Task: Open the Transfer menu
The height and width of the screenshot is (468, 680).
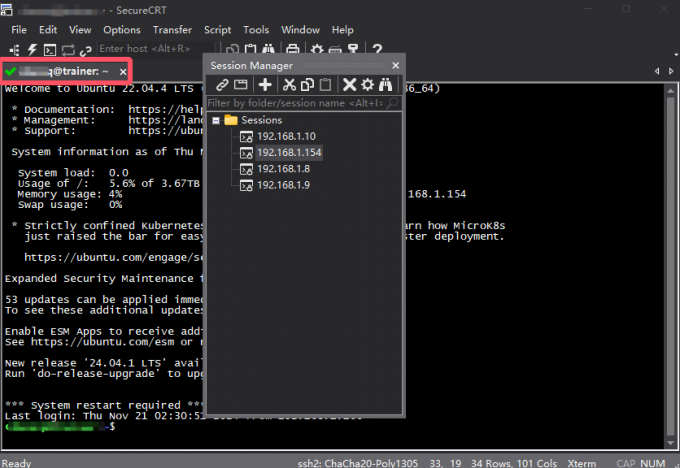Action: pos(172,30)
